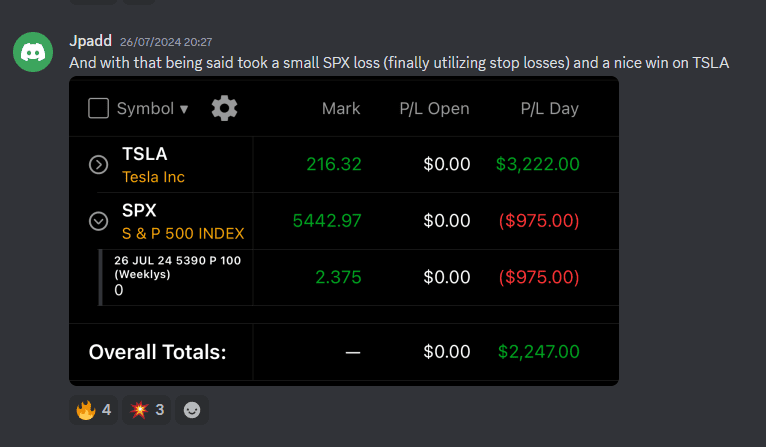
Task: Click the TSLA P/L Day value $3,222.00
Action: [x=537, y=164]
